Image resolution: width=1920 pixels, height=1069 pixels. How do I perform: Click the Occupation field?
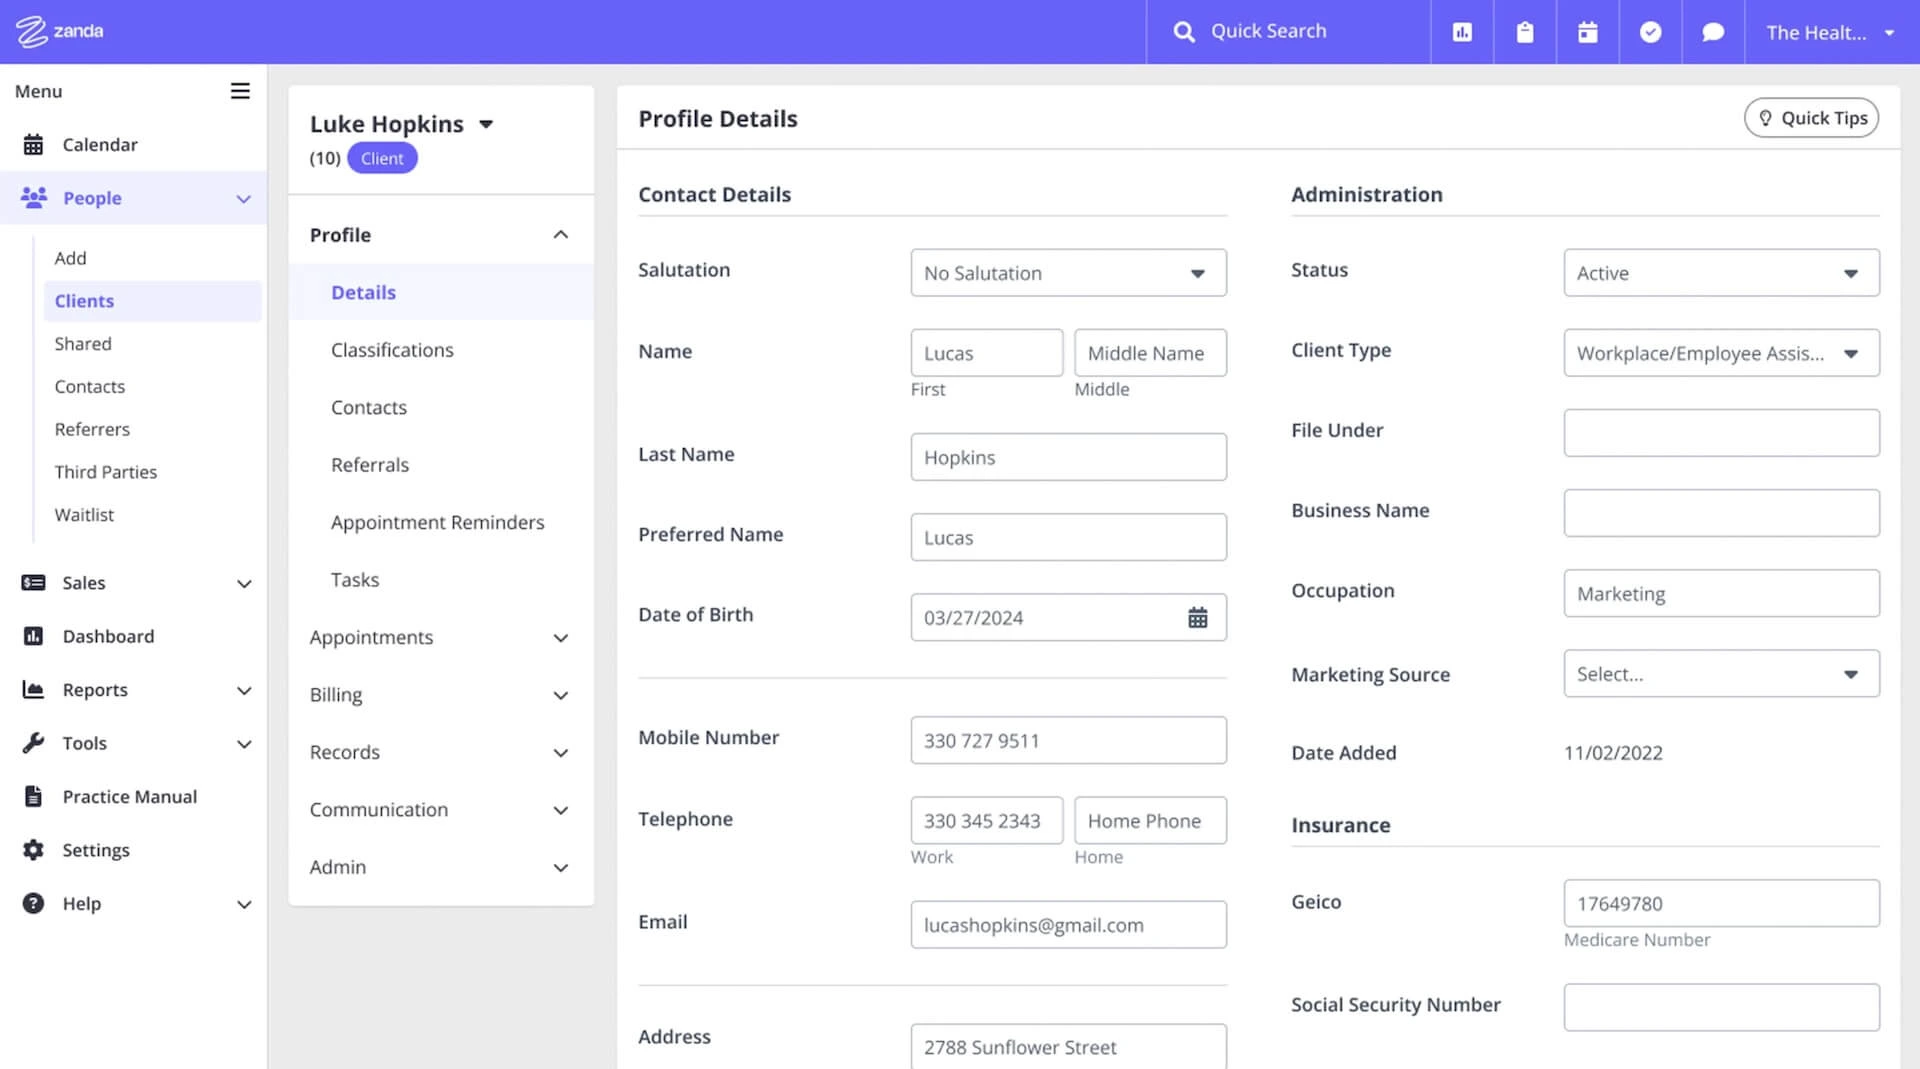tap(1721, 593)
